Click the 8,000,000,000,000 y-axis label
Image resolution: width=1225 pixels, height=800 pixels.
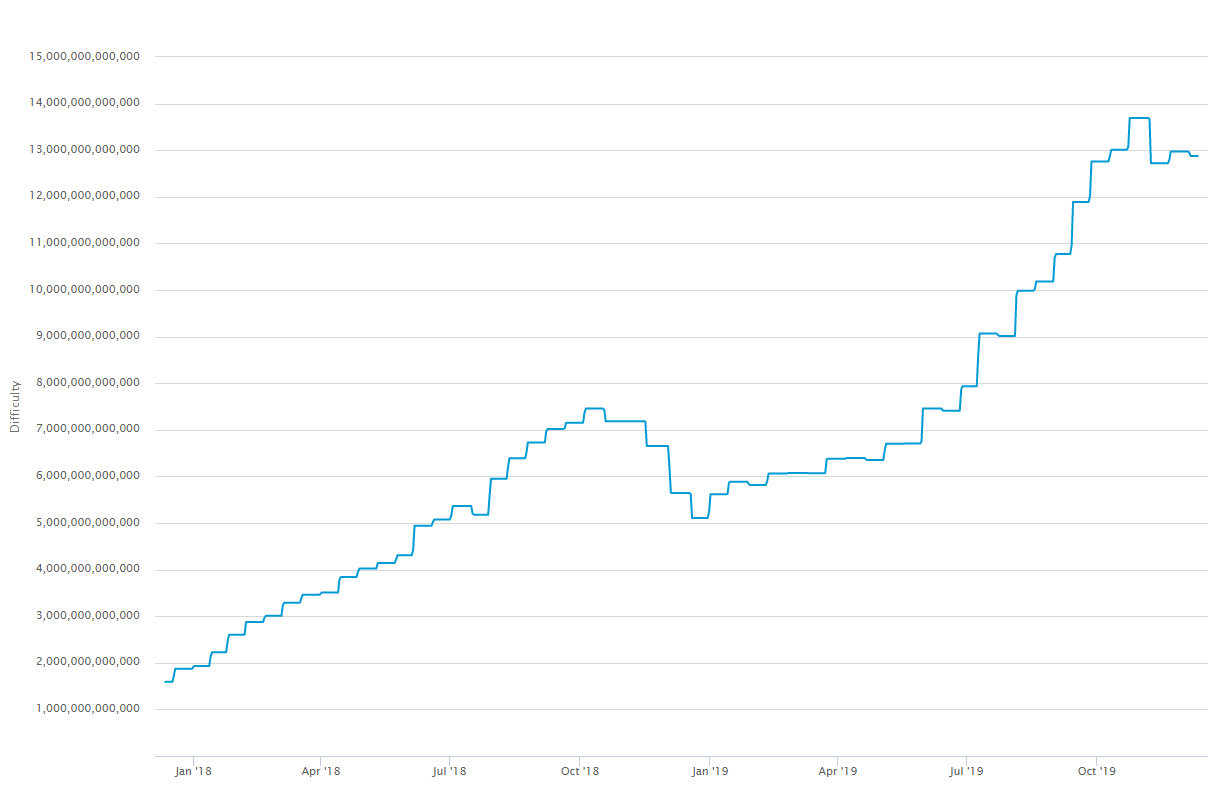[88, 383]
